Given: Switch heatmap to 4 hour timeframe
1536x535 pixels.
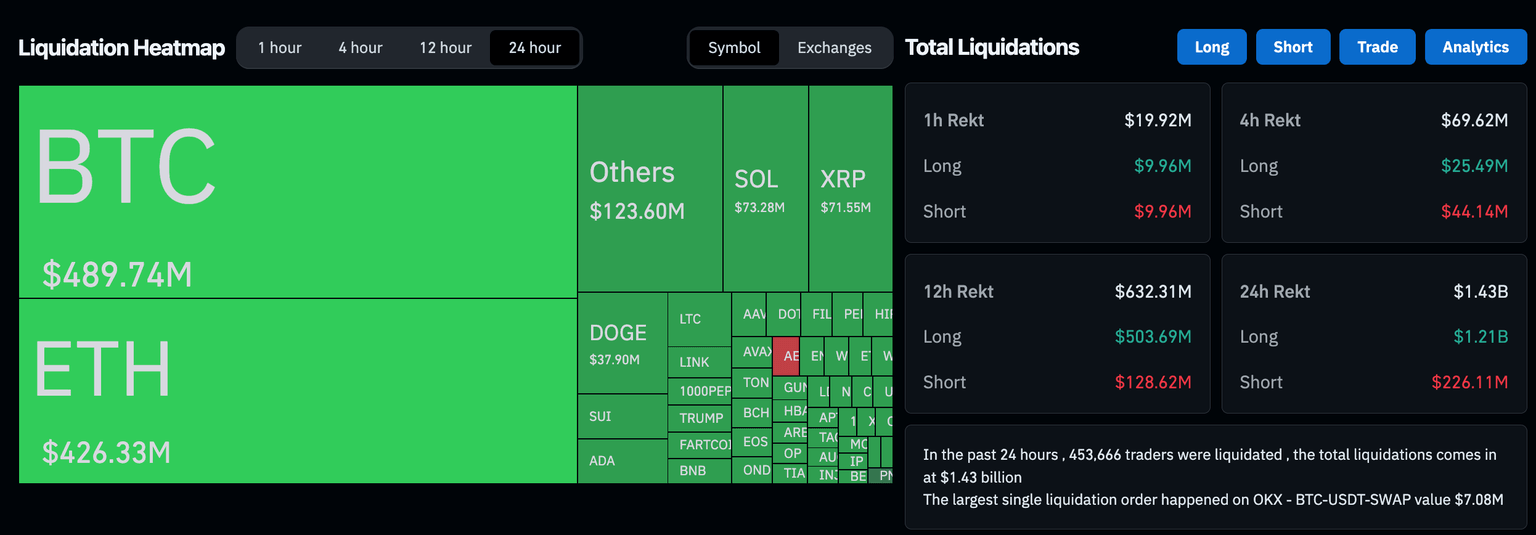Looking at the screenshot, I should pos(360,48).
